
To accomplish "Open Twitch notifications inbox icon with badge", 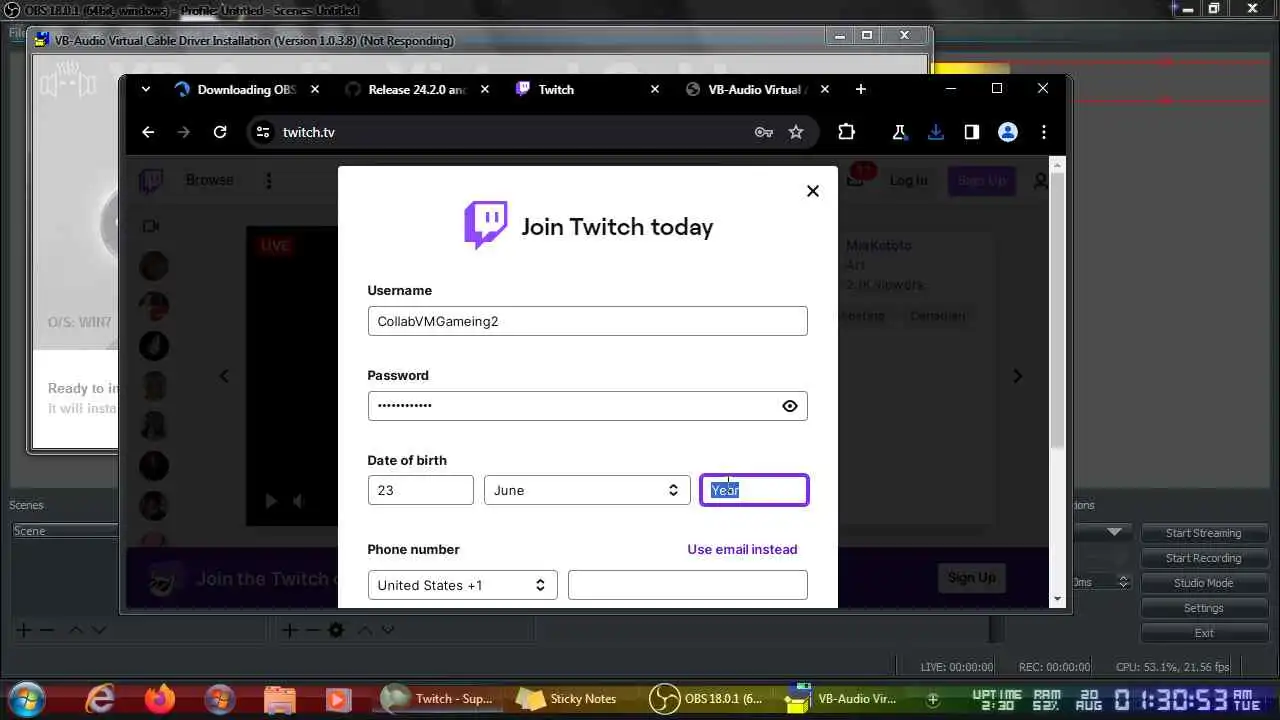I will [x=856, y=179].
